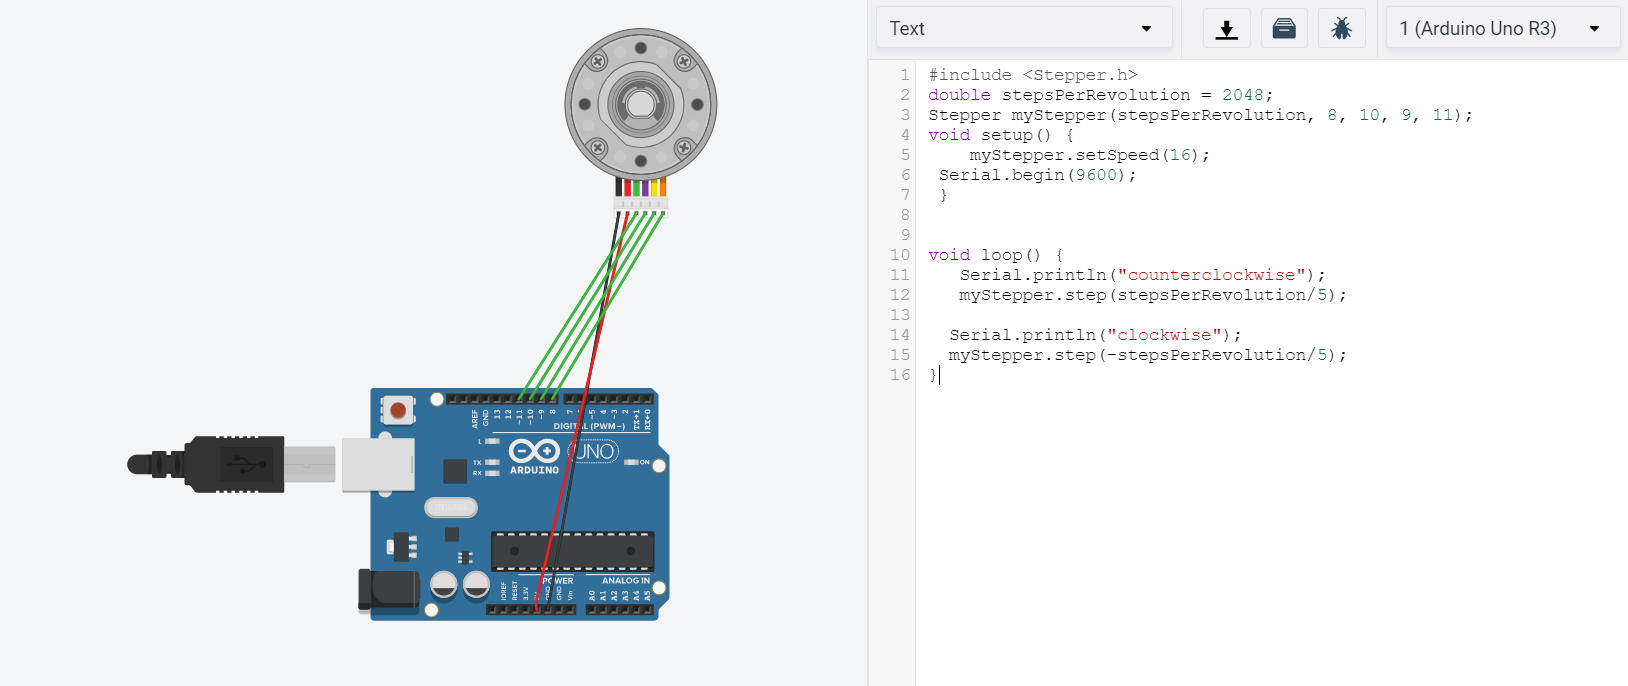1628x686 pixels.
Task: Click the Arduino analog in pin header
Action: [x=620, y=609]
